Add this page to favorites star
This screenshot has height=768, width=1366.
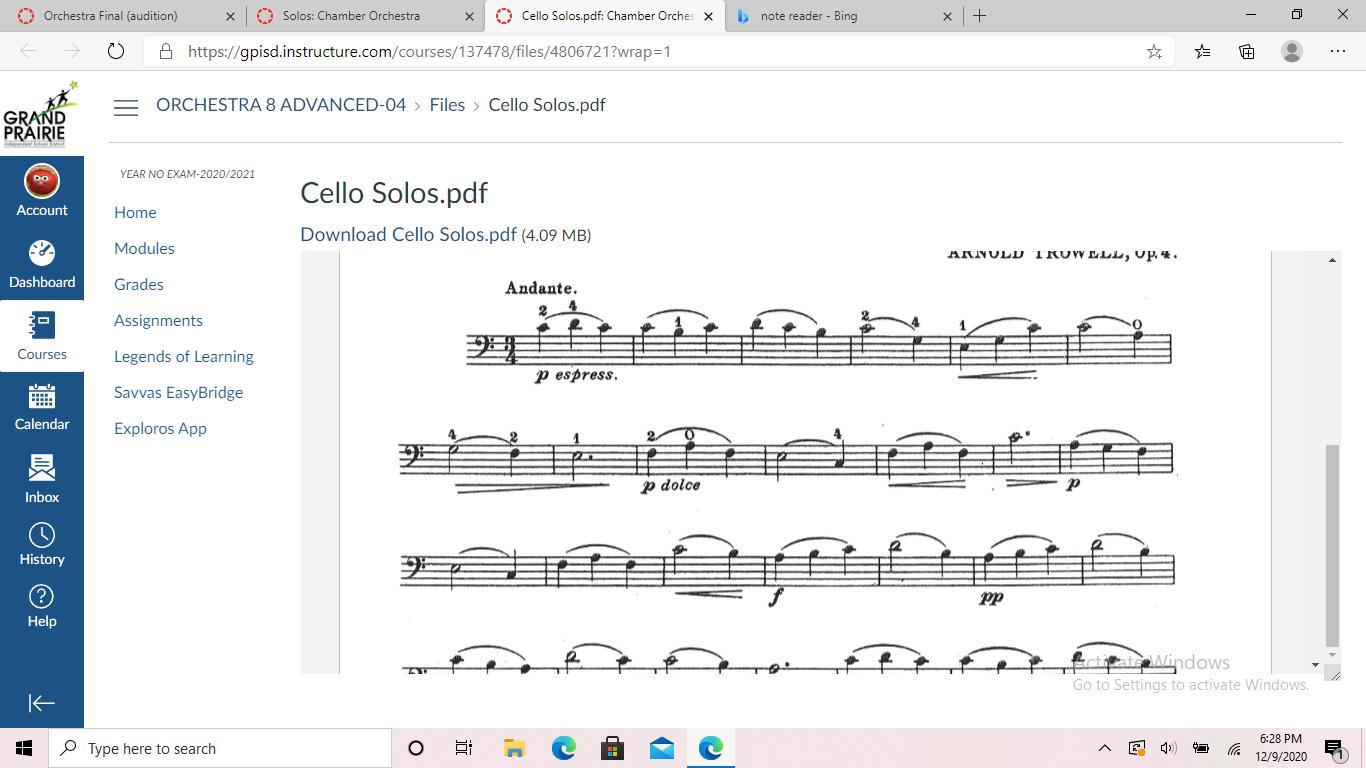(x=1154, y=51)
